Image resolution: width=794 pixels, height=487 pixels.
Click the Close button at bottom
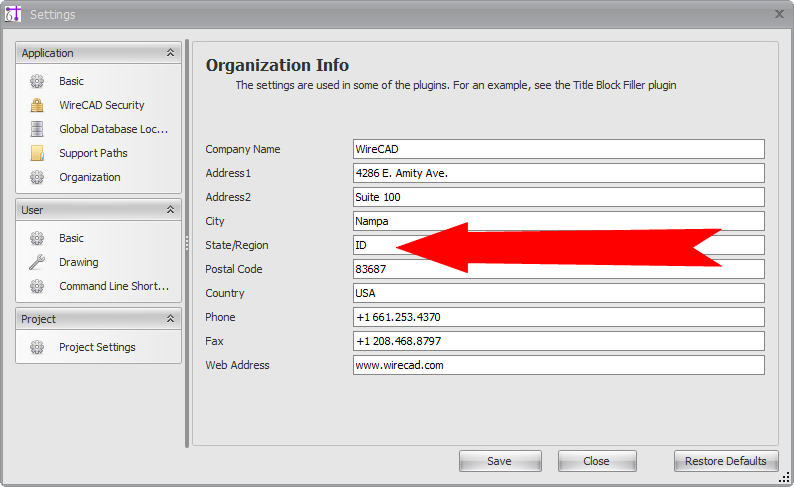pos(597,461)
